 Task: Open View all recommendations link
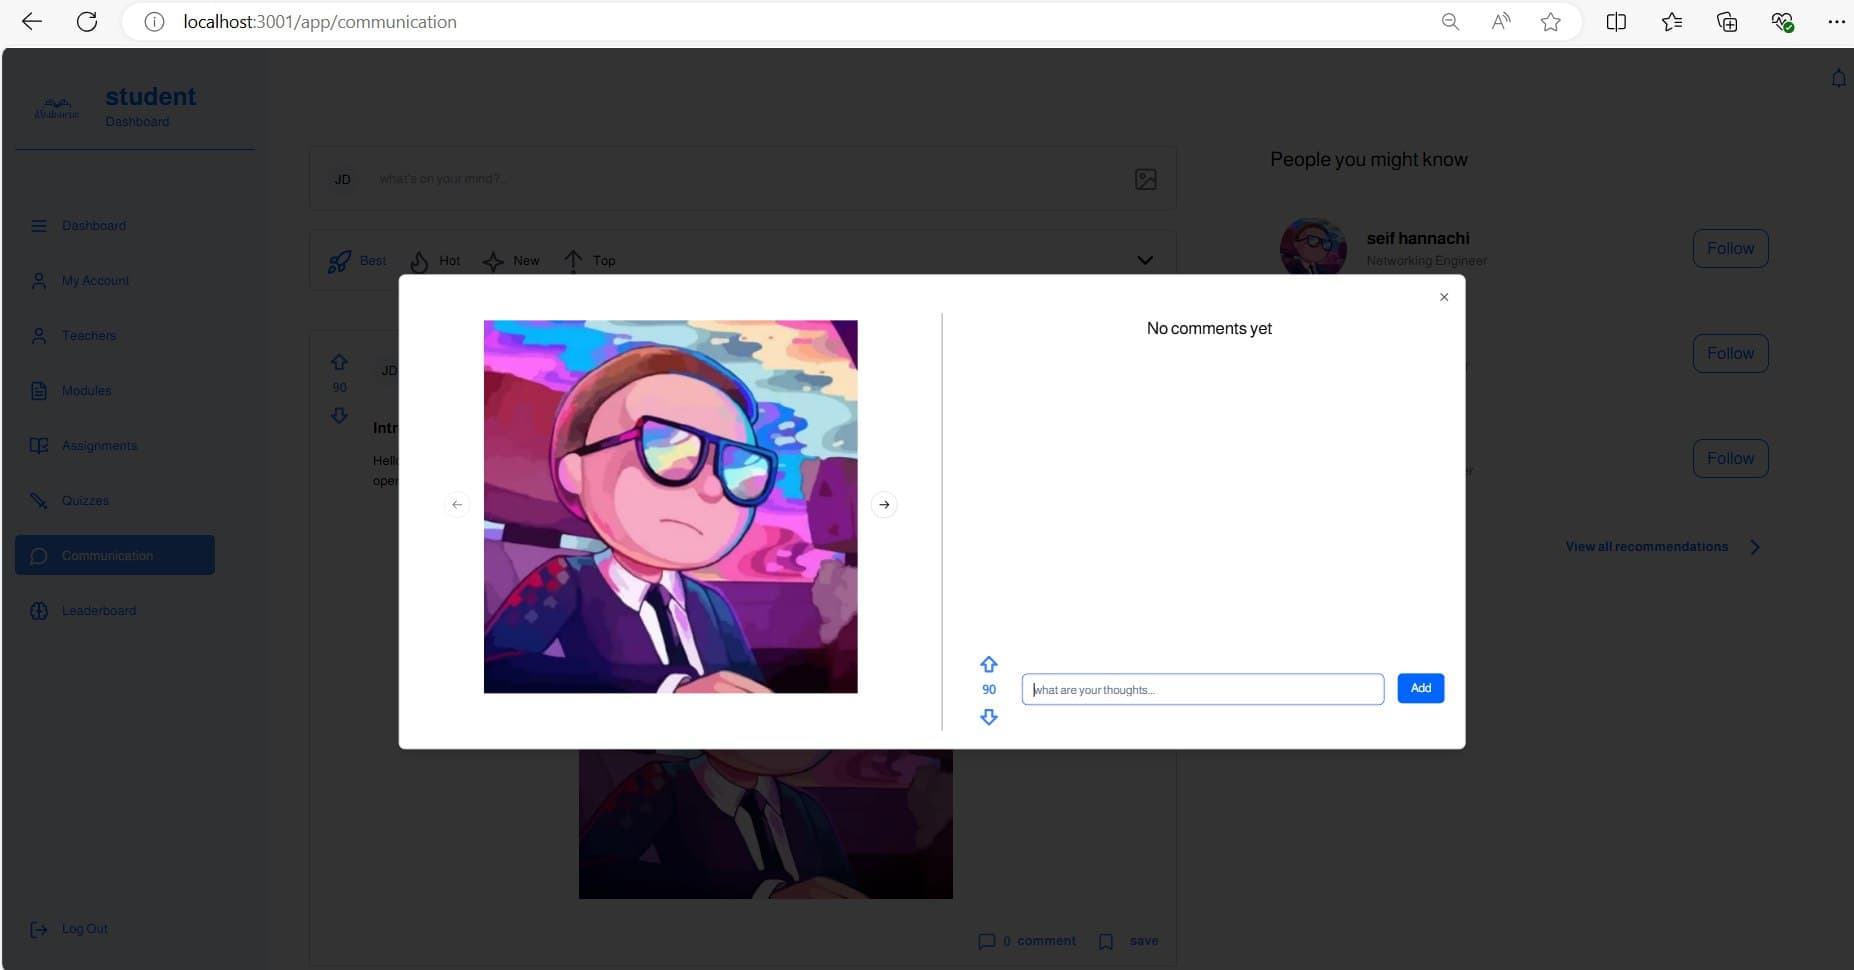coord(1646,547)
